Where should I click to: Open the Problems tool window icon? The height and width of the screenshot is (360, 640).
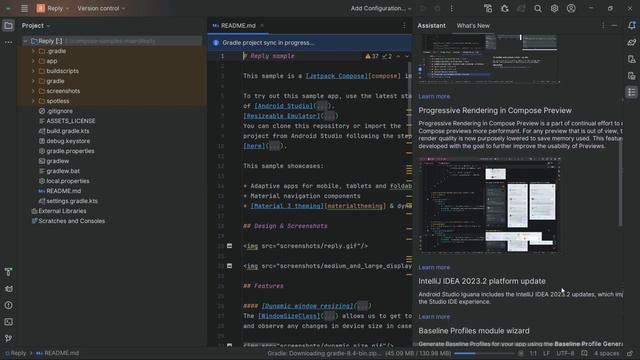pyautogui.click(x=8, y=305)
